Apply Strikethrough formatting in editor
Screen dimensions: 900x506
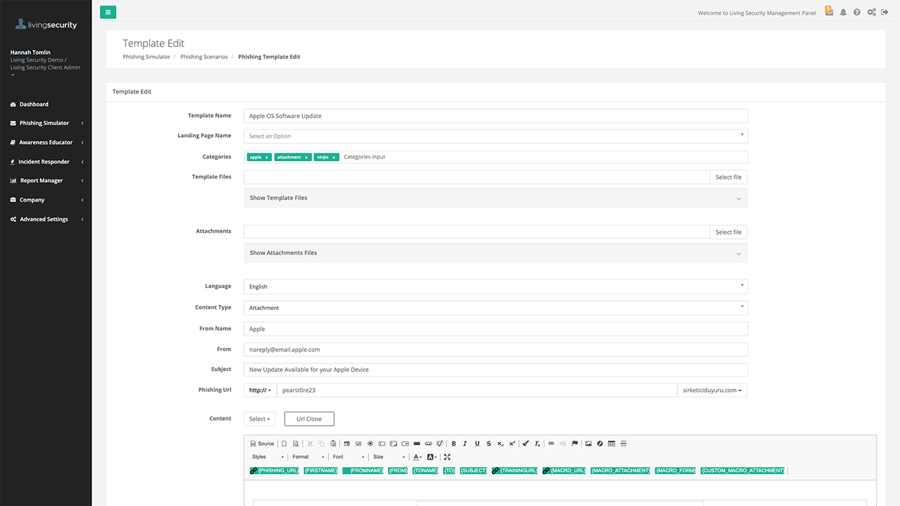coord(488,443)
